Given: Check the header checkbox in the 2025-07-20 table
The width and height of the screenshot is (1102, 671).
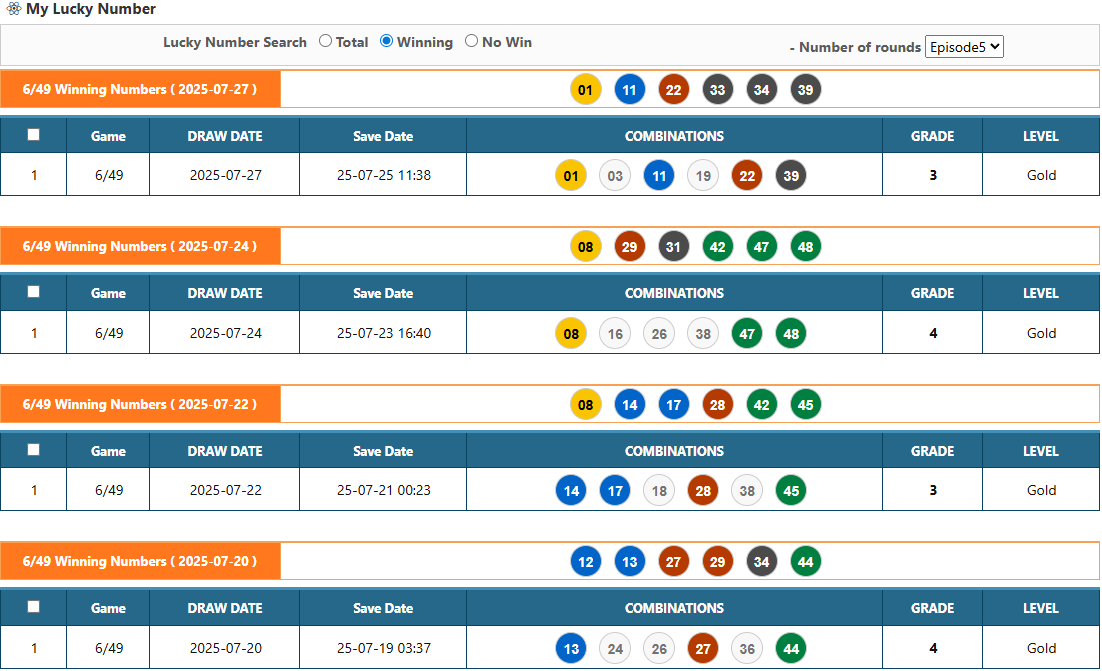Looking at the screenshot, I should click(34, 607).
